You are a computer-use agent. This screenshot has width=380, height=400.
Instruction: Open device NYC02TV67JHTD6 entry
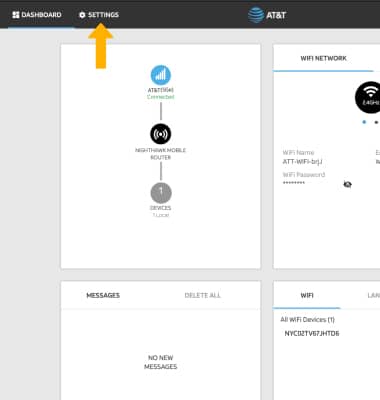(312, 333)
